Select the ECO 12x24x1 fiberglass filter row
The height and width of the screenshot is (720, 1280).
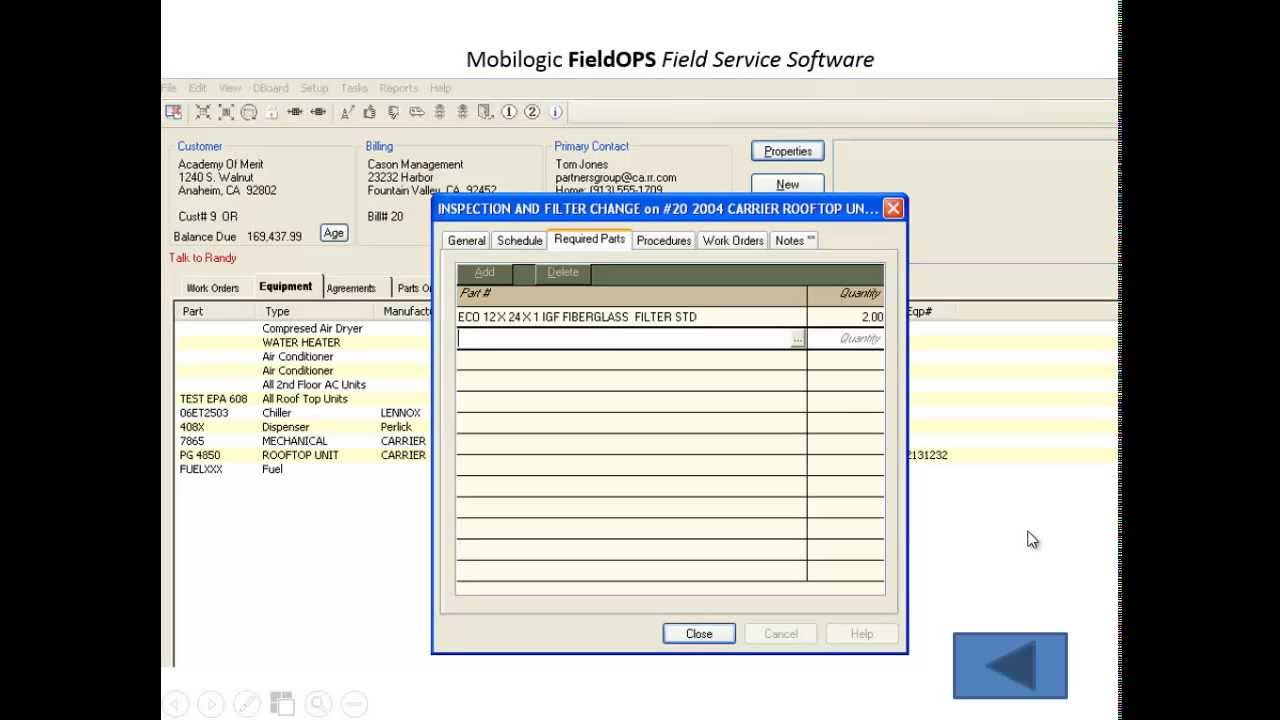click(670, 317)
